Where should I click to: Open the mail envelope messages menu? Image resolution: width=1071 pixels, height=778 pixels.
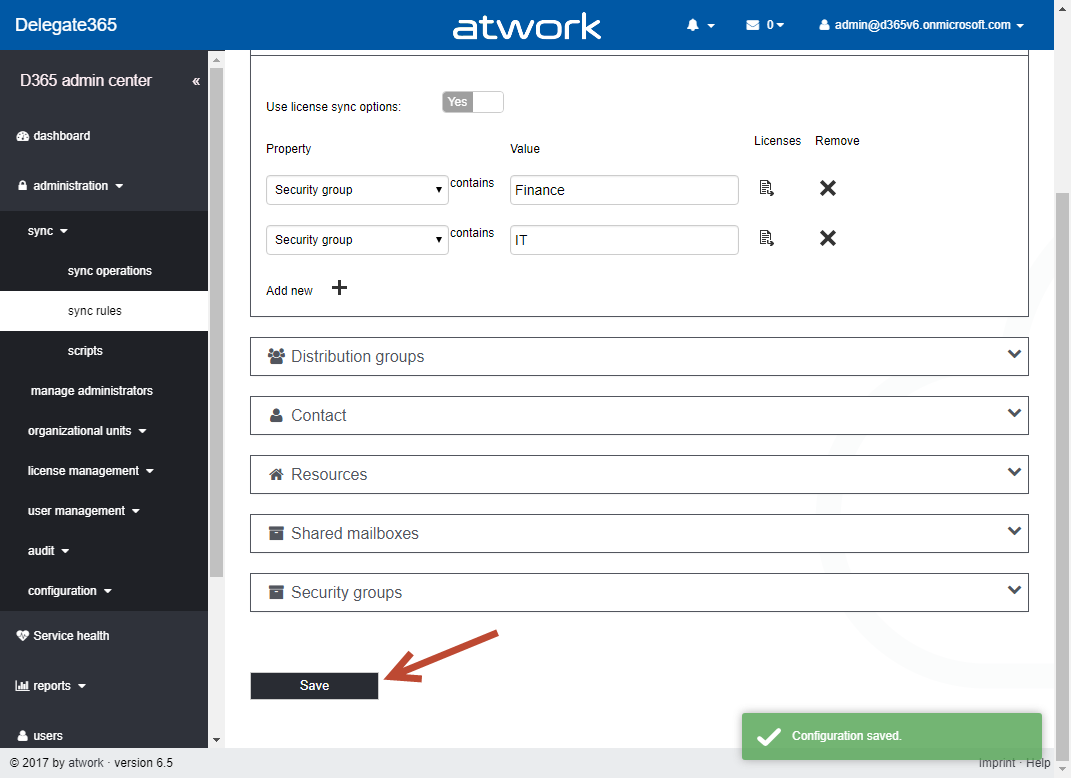tap(764, 25)
